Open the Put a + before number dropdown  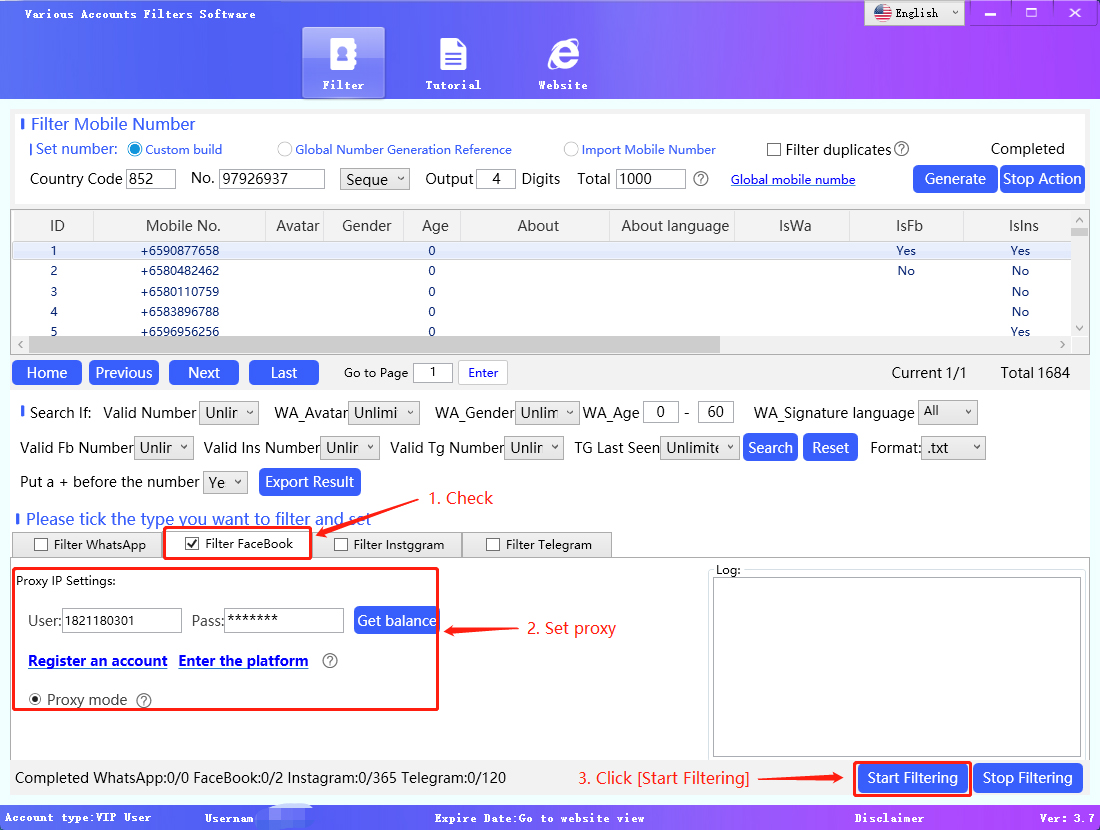point(225,482)
